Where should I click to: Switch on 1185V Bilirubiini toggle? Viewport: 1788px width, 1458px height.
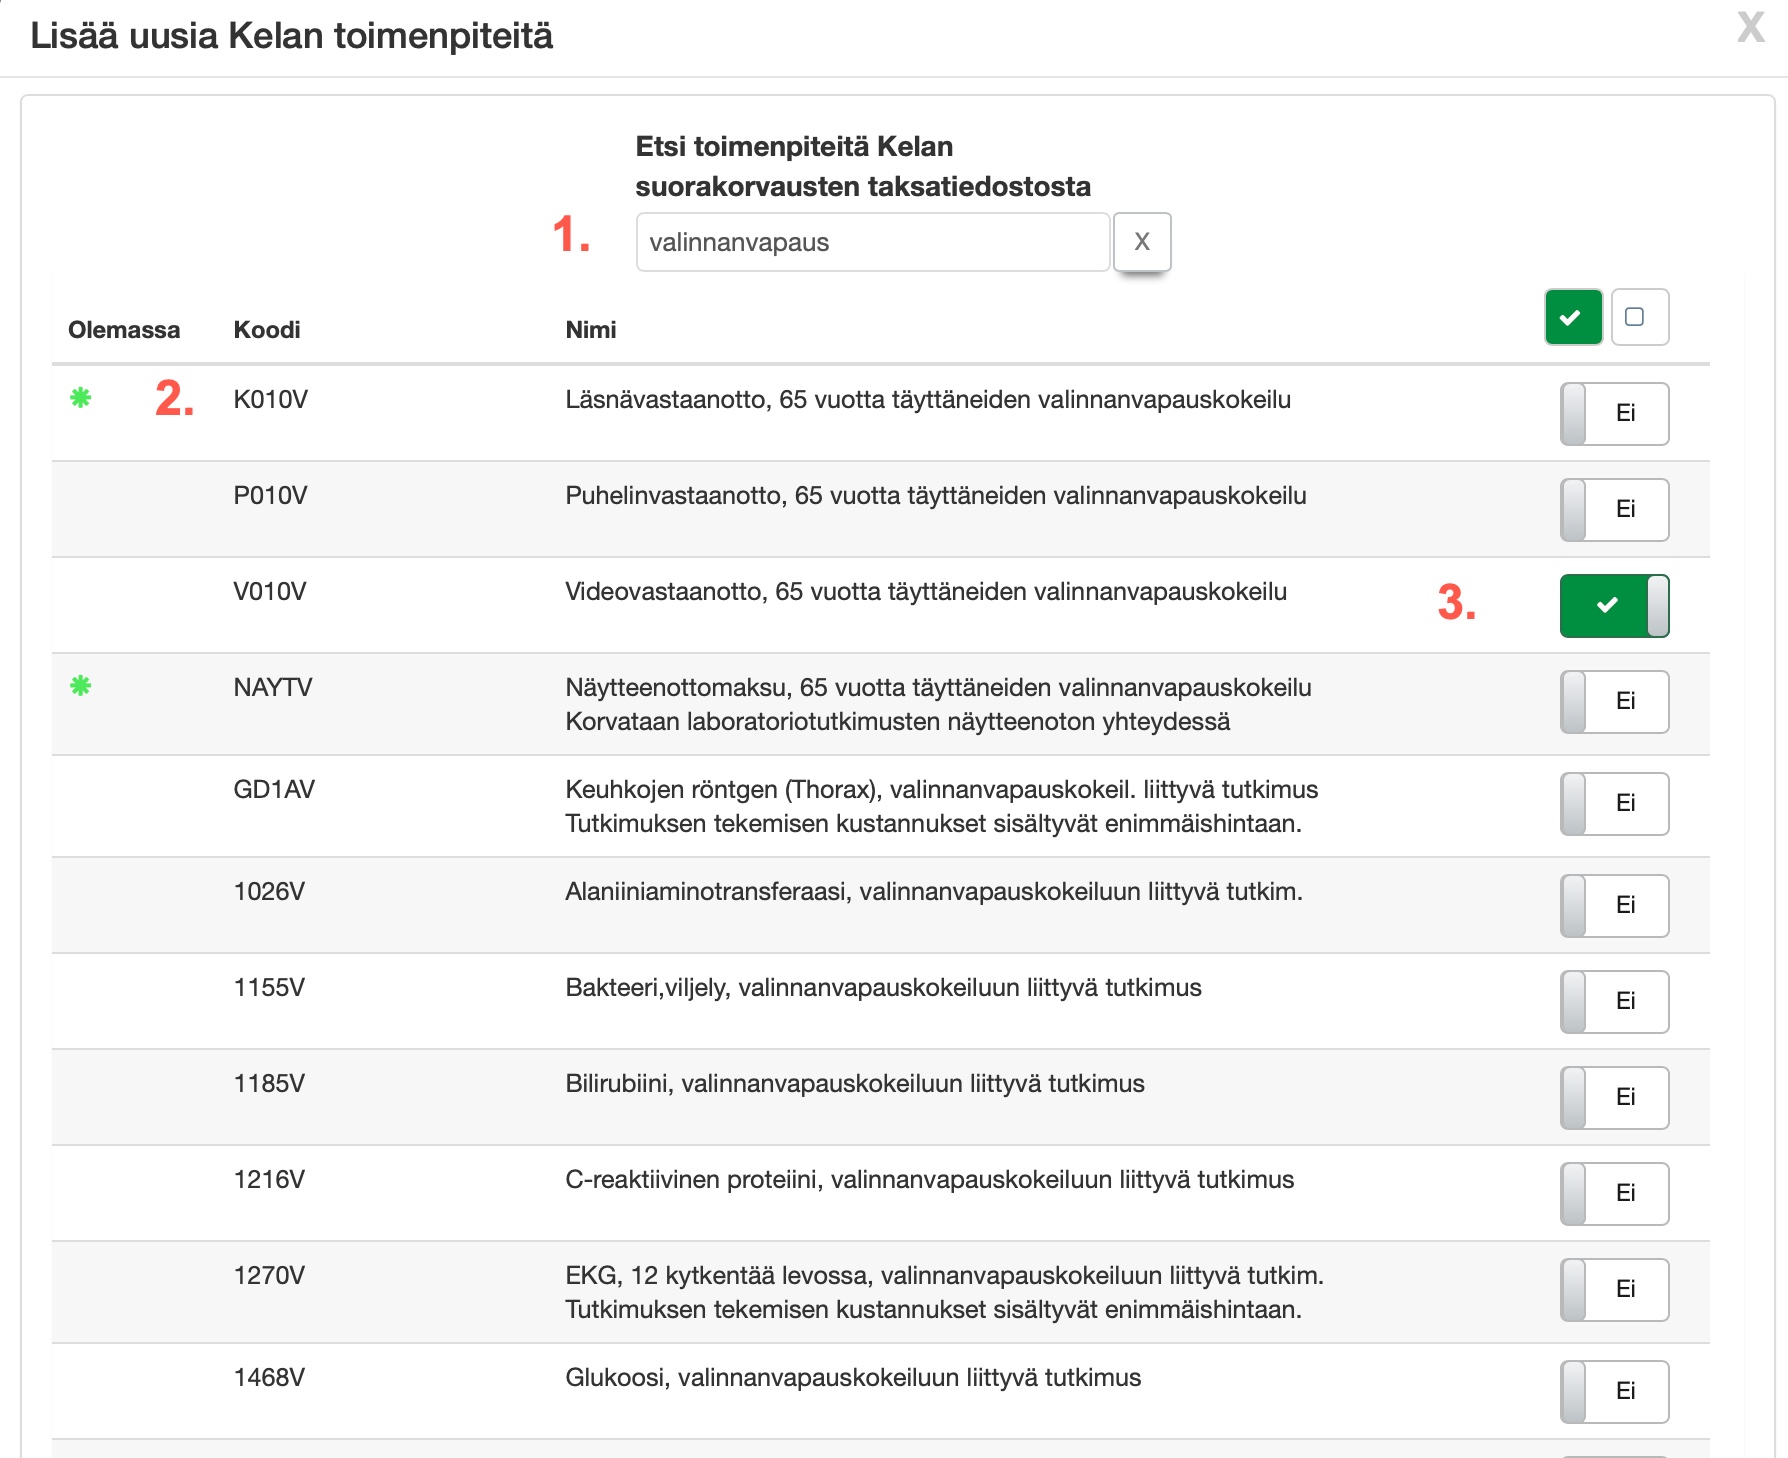[1613, 1097]
